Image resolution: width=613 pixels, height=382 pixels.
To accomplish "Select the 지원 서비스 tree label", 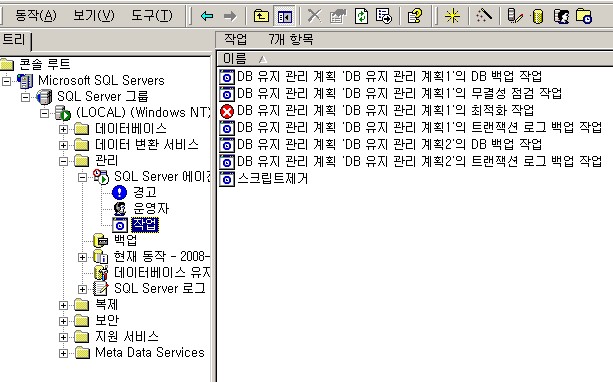I will 127,337.
